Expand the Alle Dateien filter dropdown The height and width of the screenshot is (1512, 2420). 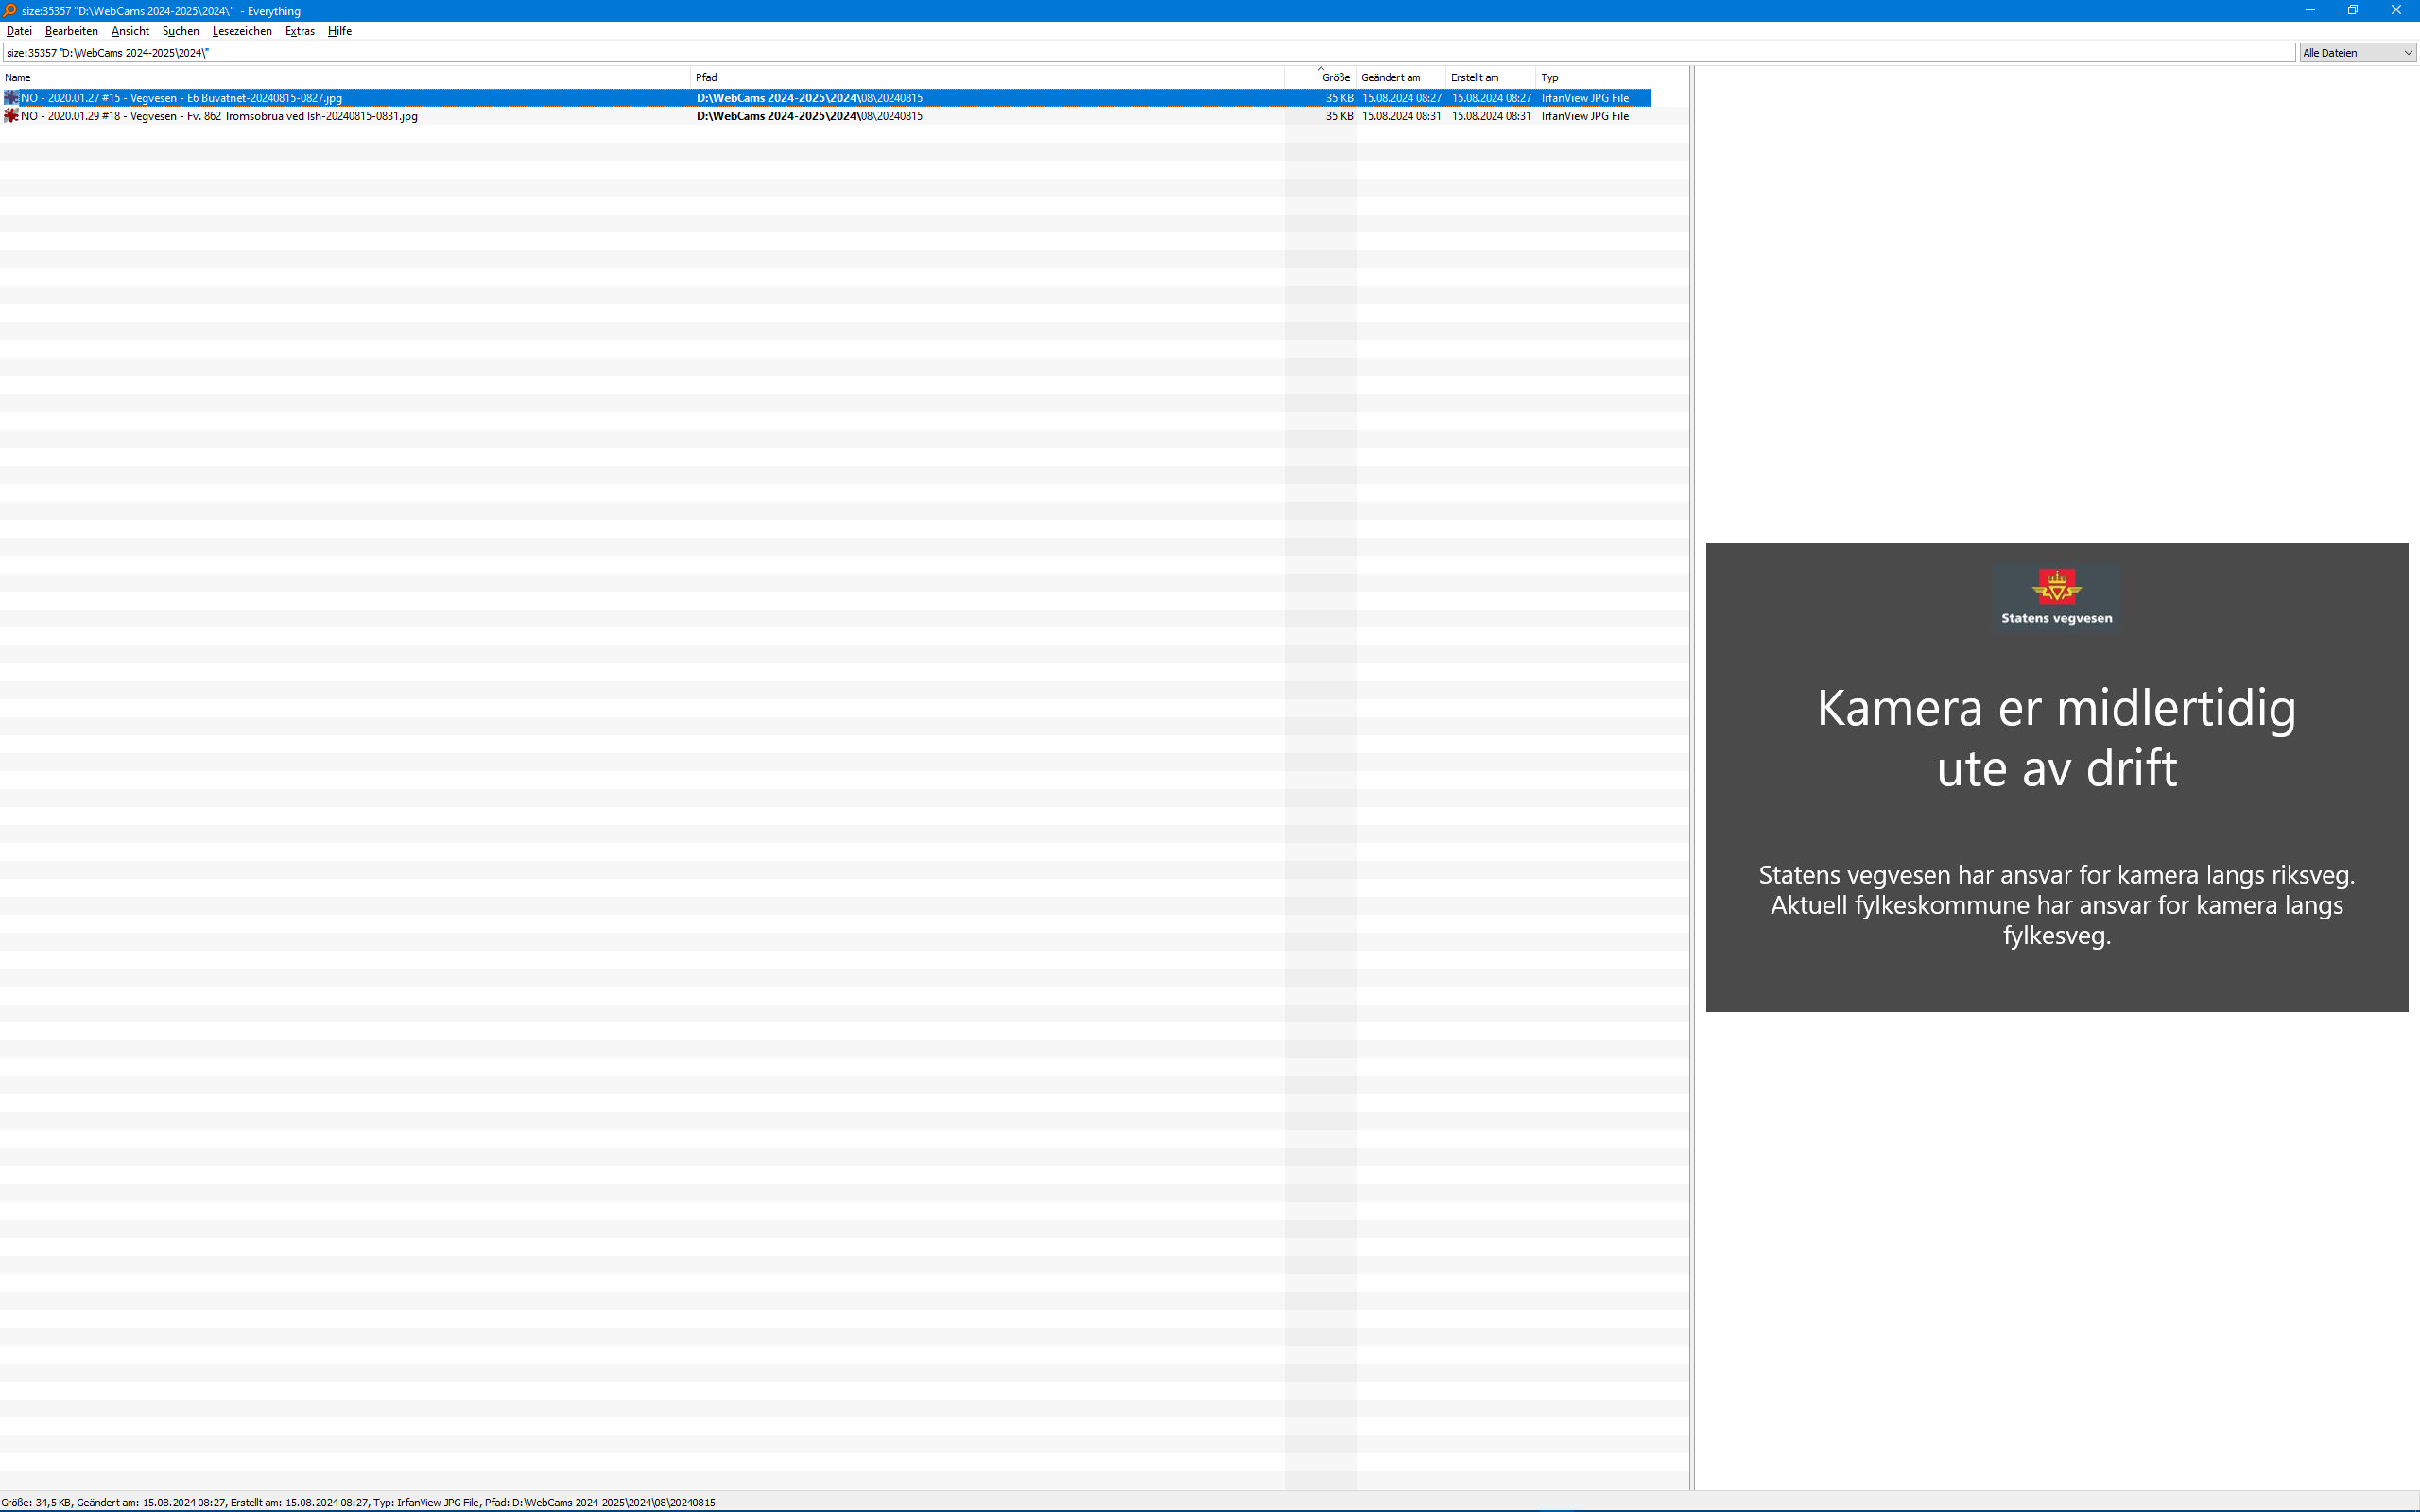pos(2357,53)
